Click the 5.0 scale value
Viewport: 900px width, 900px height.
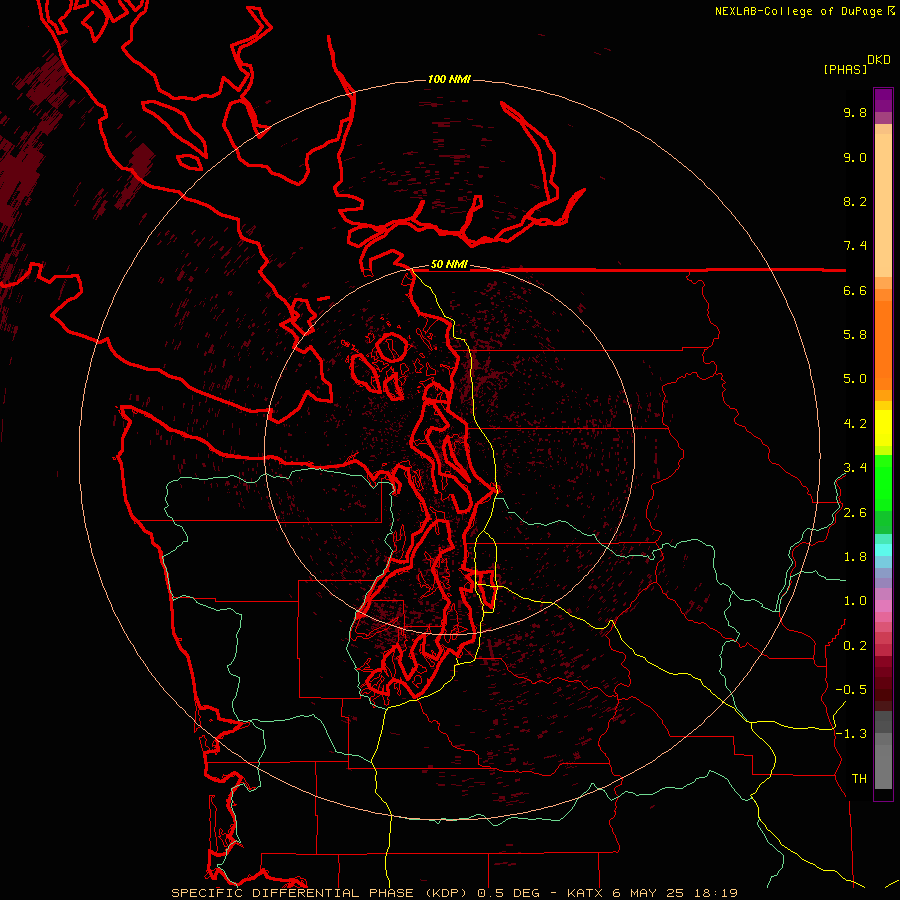pyautogui.click(x=855, y=379)
